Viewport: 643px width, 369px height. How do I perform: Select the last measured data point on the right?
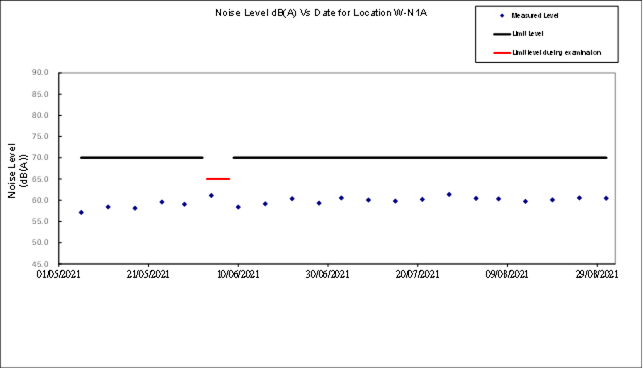pos(606,198)
